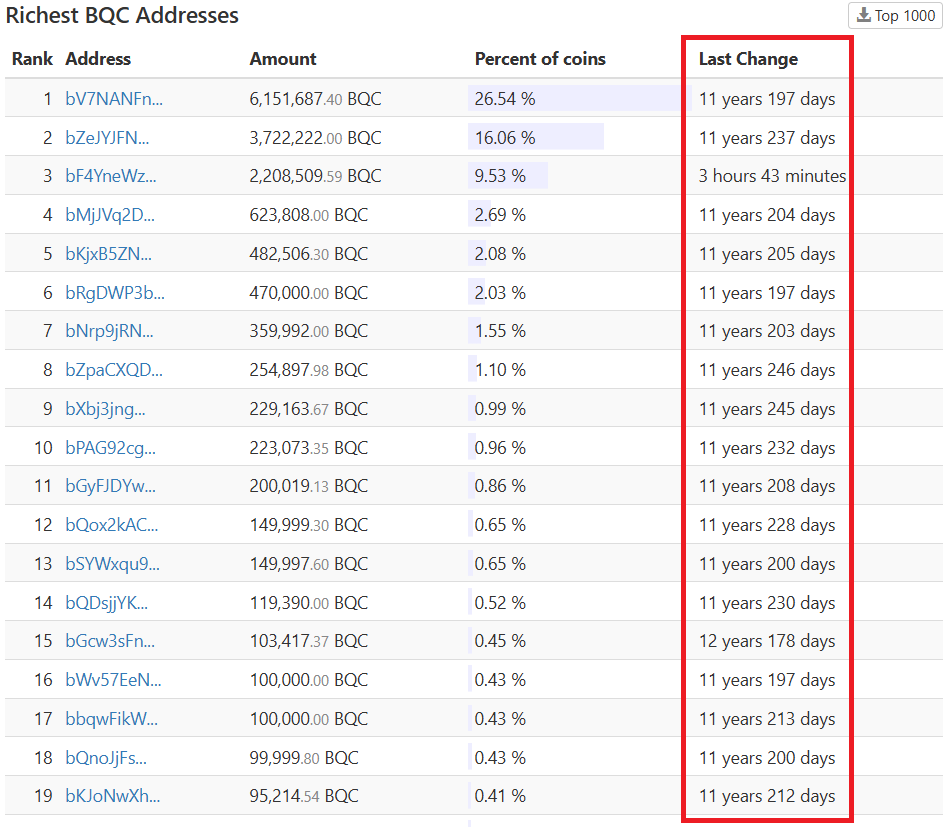Click the 16.06 % percent bar
Viewport: 952px width, 827px height.
pyautogui.click(x=536, y=137)
